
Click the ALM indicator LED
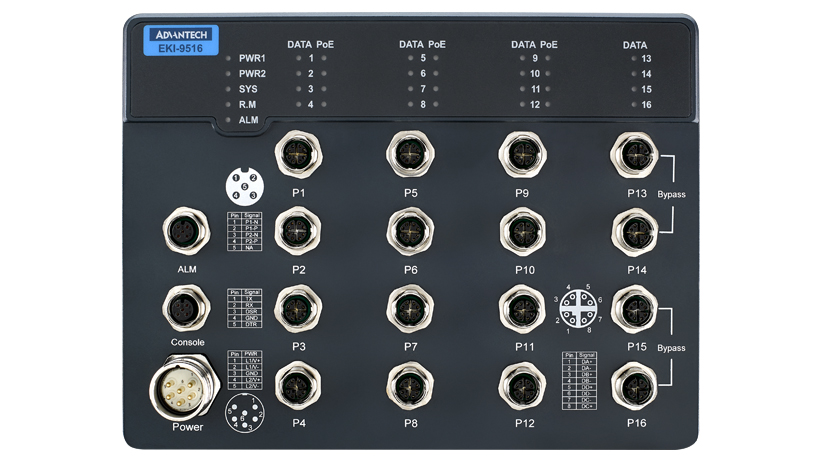click(228, 120)
